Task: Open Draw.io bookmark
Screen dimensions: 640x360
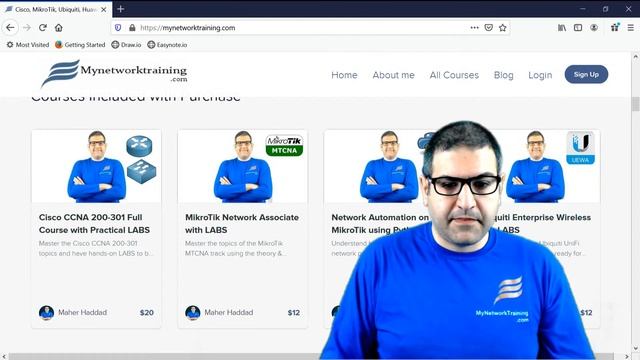Action: pos(127,45)
